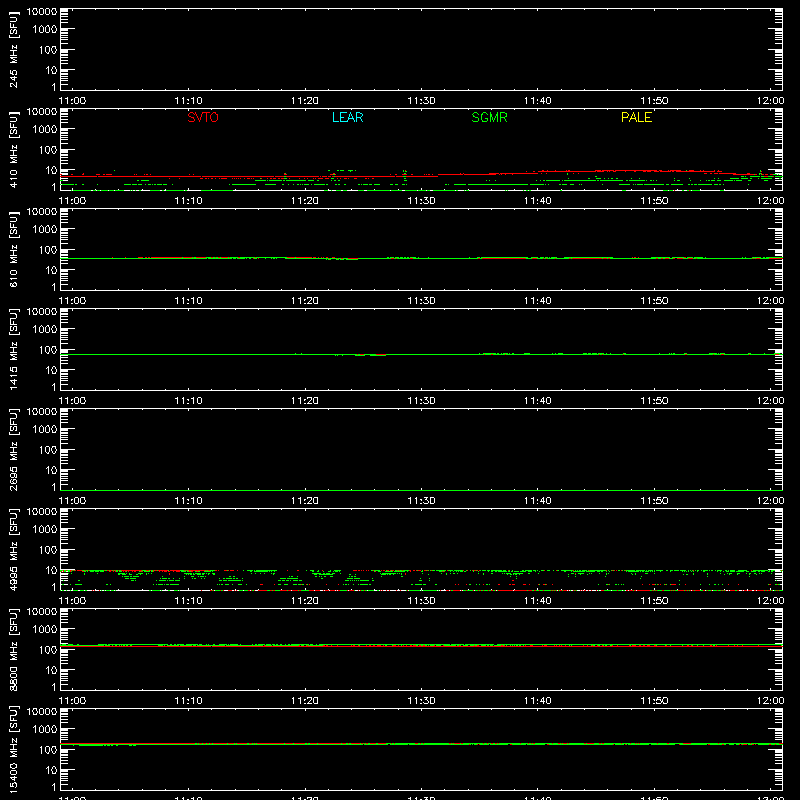Click 11:40 tick label below 2695 MHz plot
Viewport: 800px width, 800px height.
click(x=538, y=501)
